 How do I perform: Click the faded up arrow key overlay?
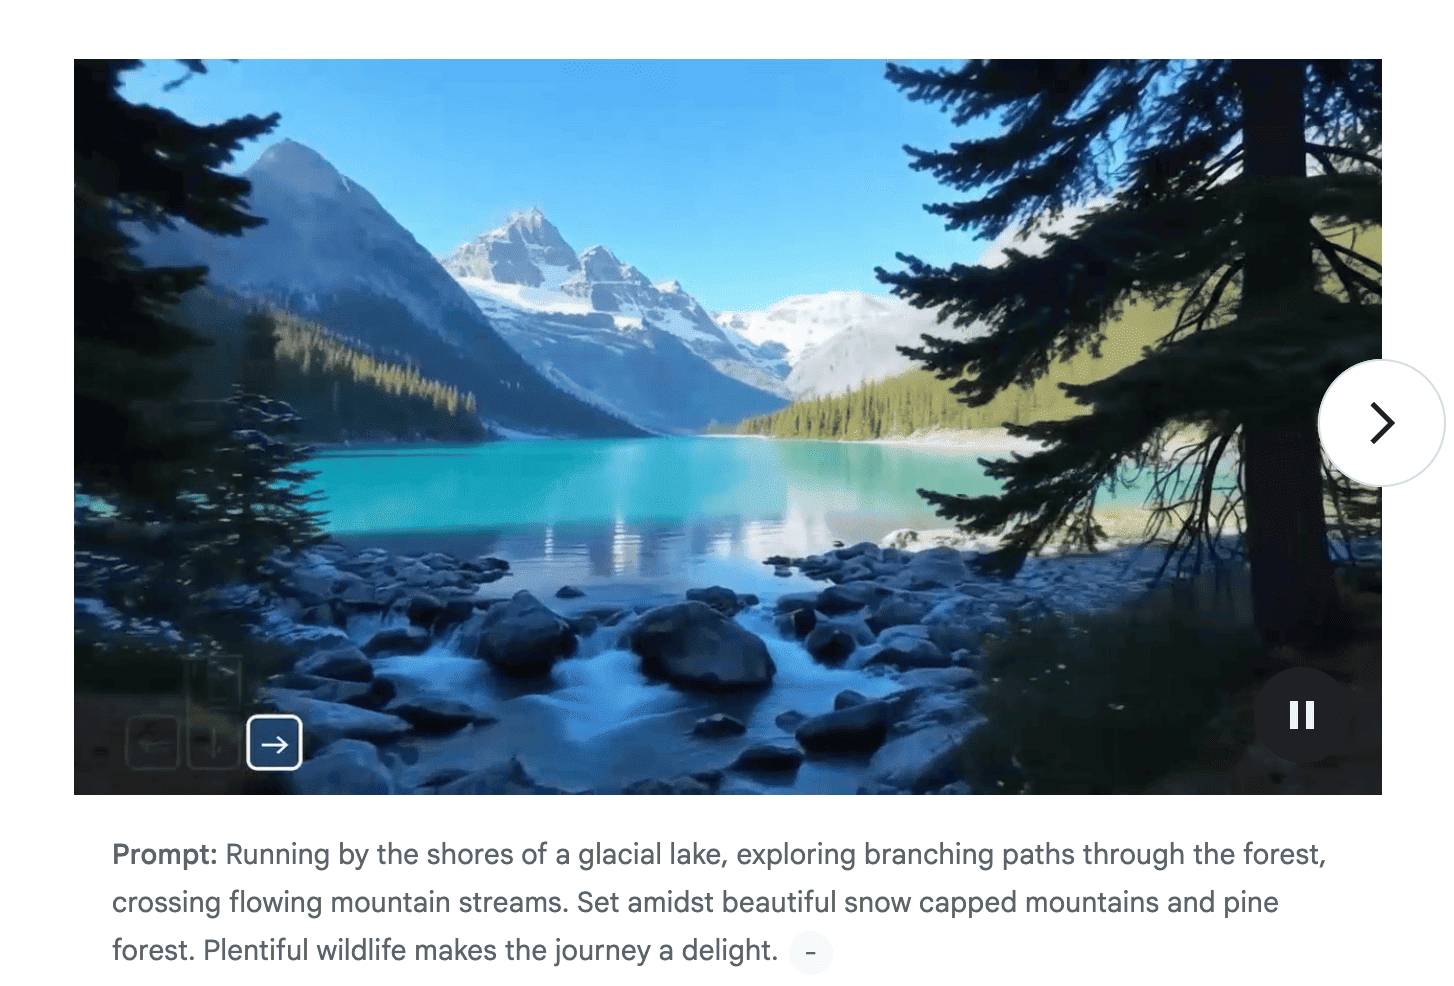tap(213, 683)
